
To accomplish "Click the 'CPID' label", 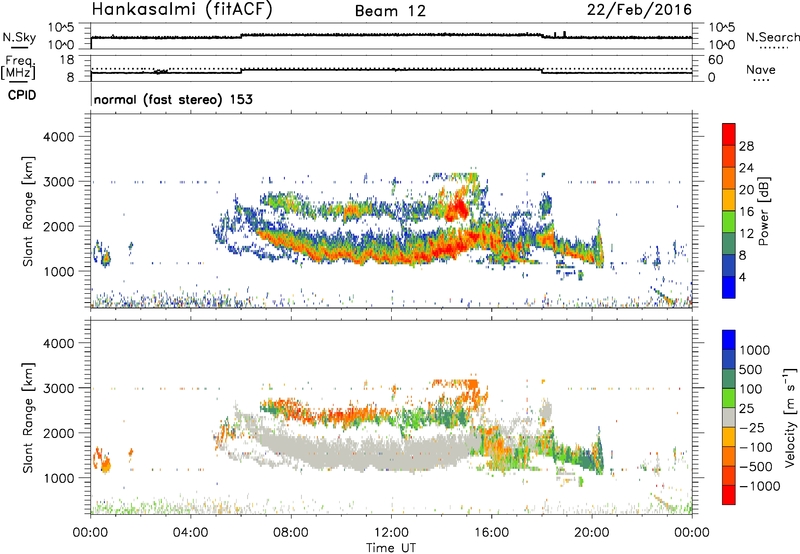I will click(x=22, y=95).
